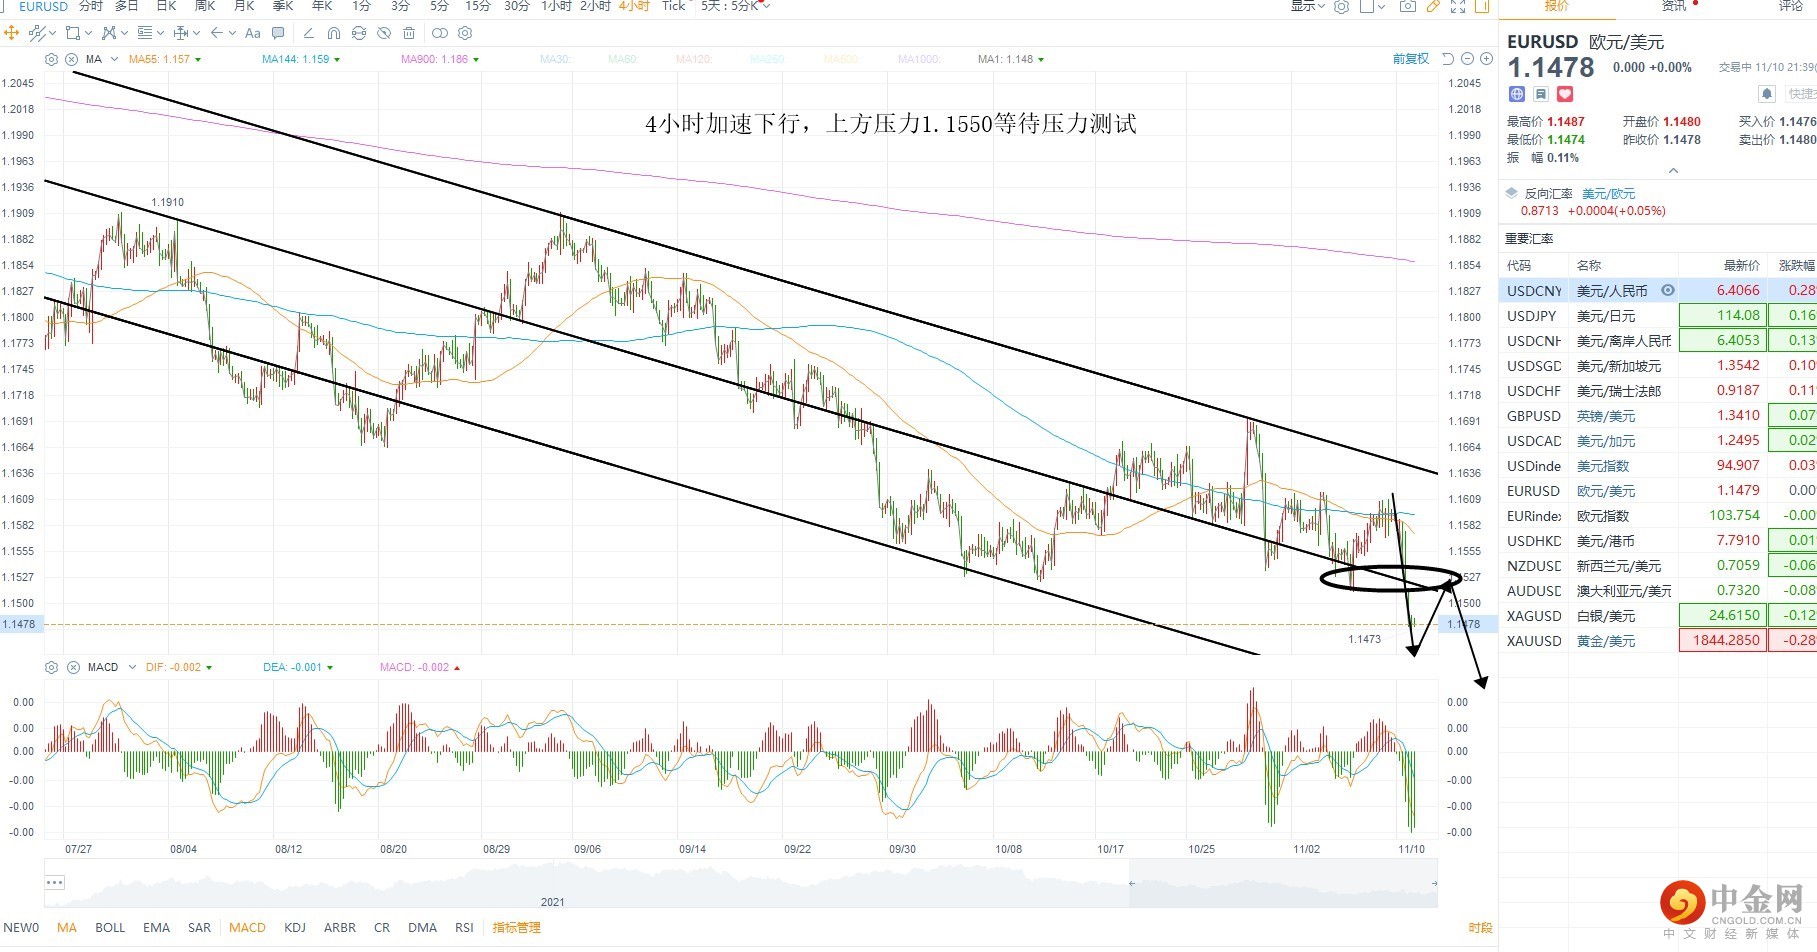
Task: Toggle the faded MA30 line on
Action: click(x=555, y=59)
